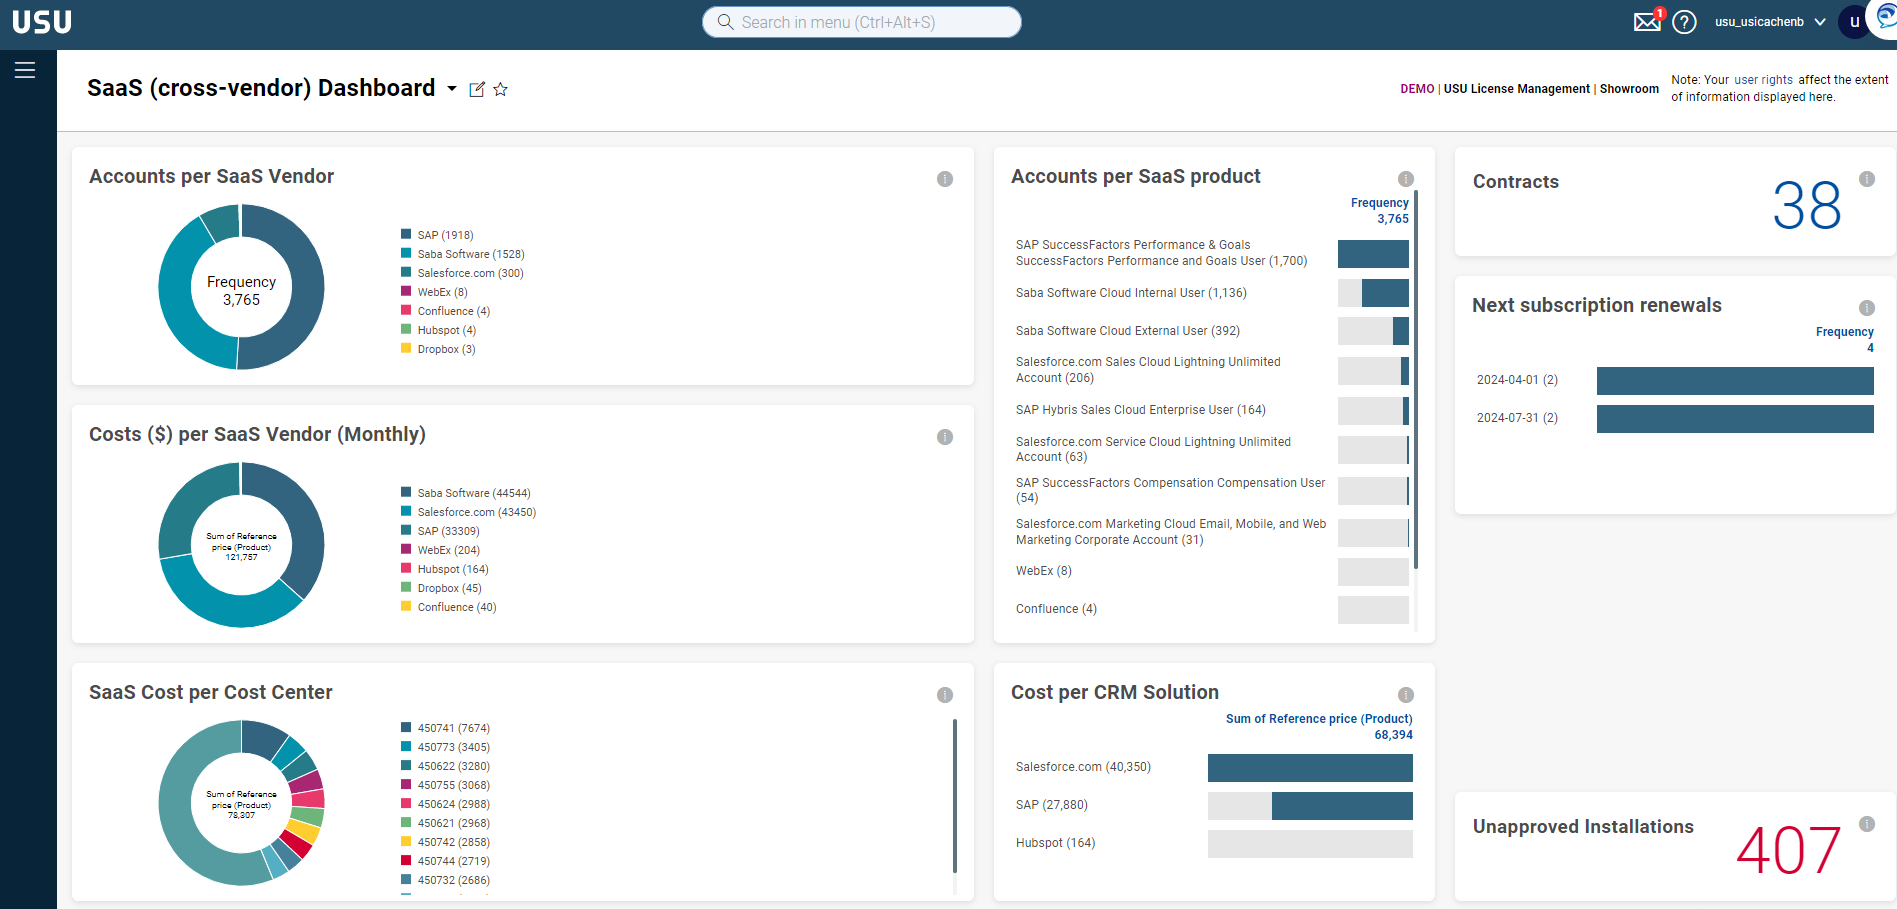This screenshot has height=909, width=1897.
Task: Select cost center 450755 (3068)
Action: 454,785
